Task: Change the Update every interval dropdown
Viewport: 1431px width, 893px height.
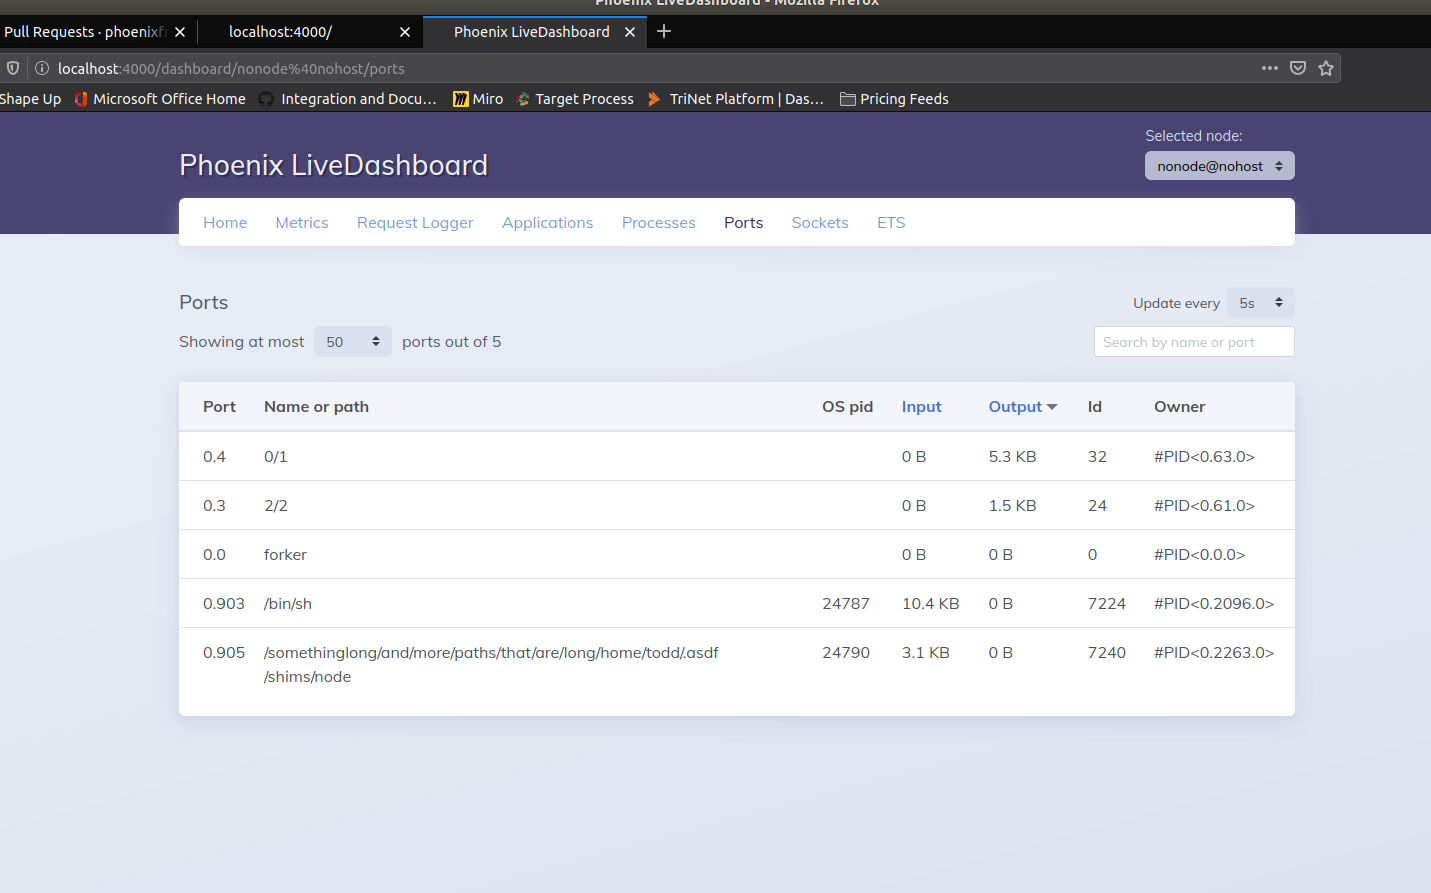Action: coord(1260,302)
